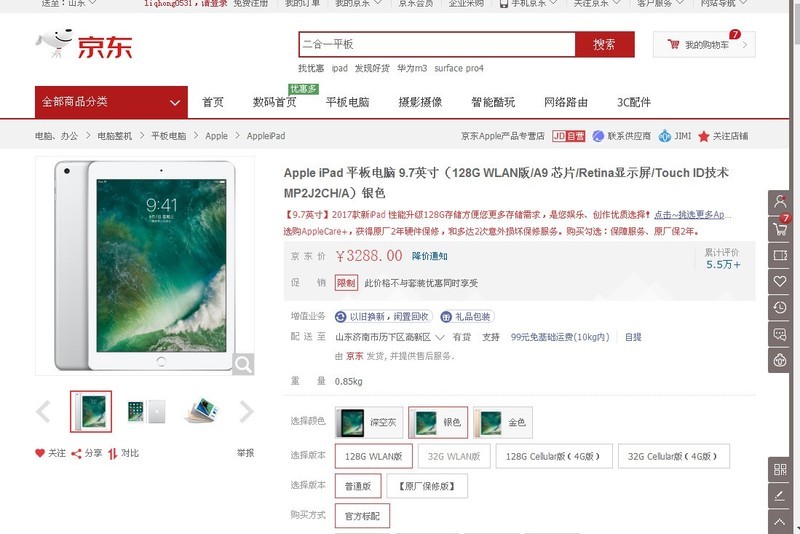Click the shopping cart icon in header

673,44
